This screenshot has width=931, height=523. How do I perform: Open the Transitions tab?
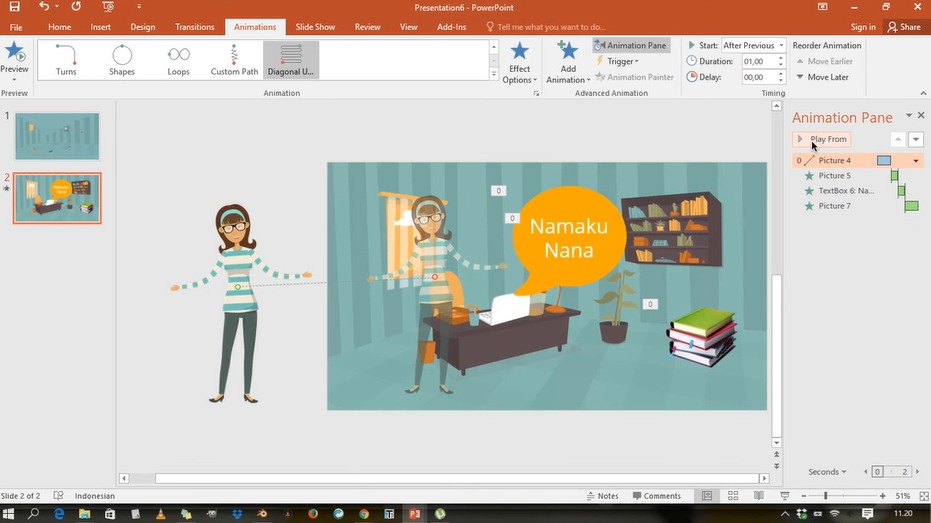[x=194, y=27]
